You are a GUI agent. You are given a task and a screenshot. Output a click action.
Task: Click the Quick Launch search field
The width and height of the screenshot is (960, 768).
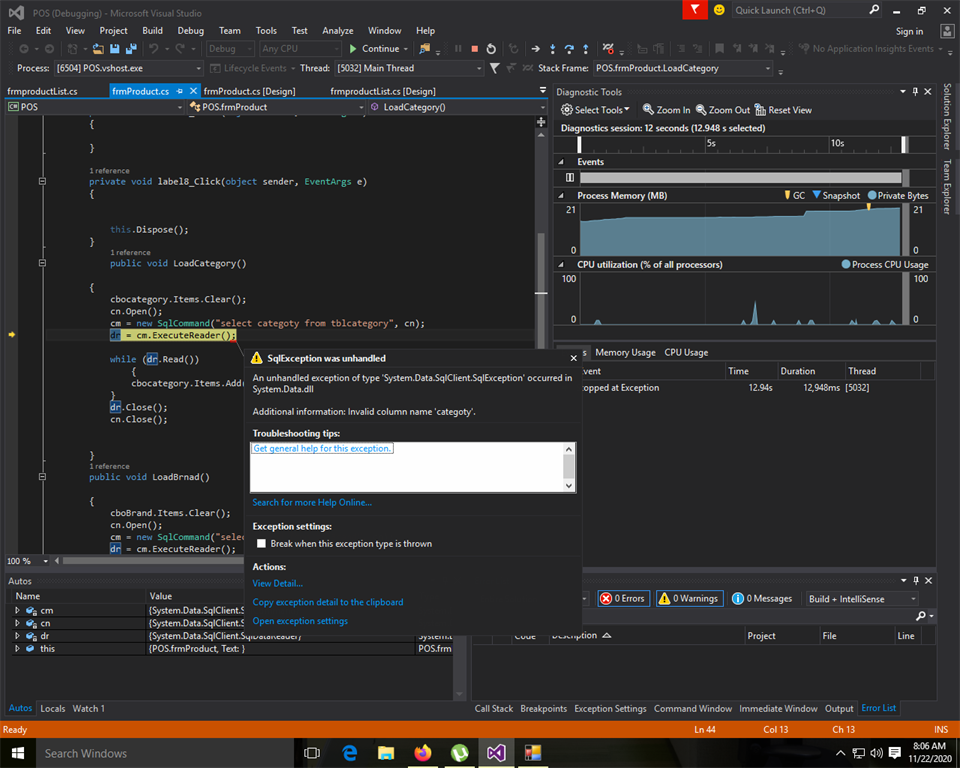tap(799, 10)
